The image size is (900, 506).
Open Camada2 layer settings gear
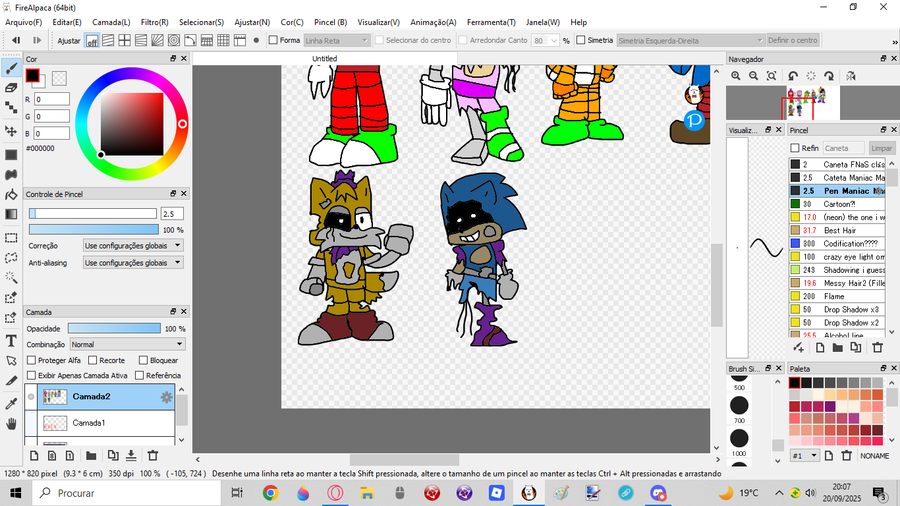(166, 397)
